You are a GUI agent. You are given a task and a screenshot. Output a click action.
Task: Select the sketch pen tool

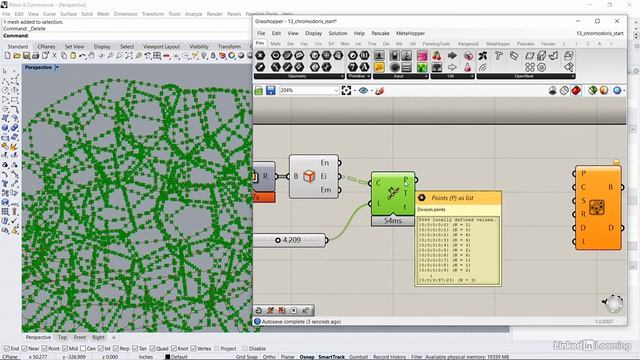point(380,91)
